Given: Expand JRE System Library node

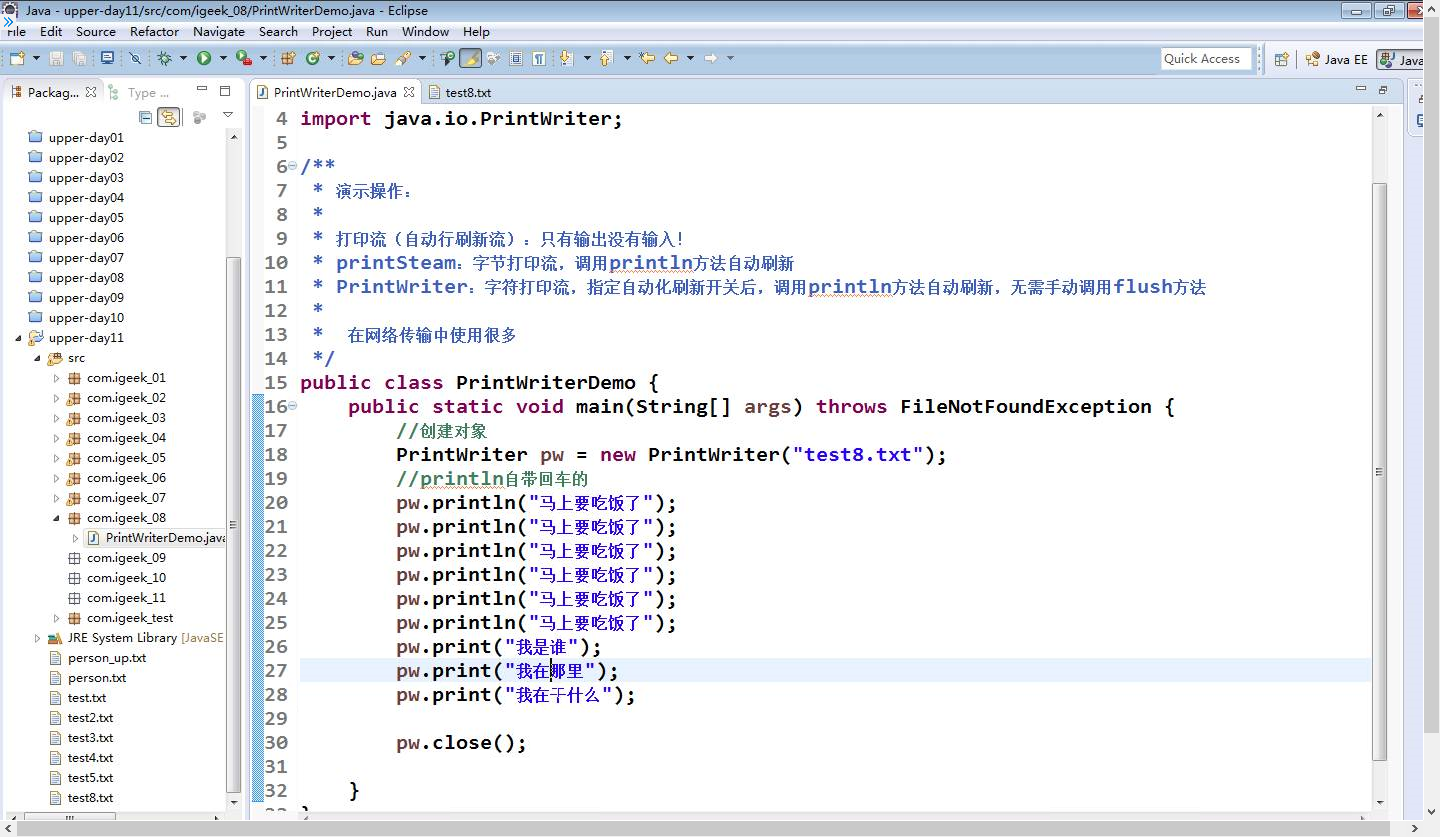Looking at the screenshot, I should point(37,638).
